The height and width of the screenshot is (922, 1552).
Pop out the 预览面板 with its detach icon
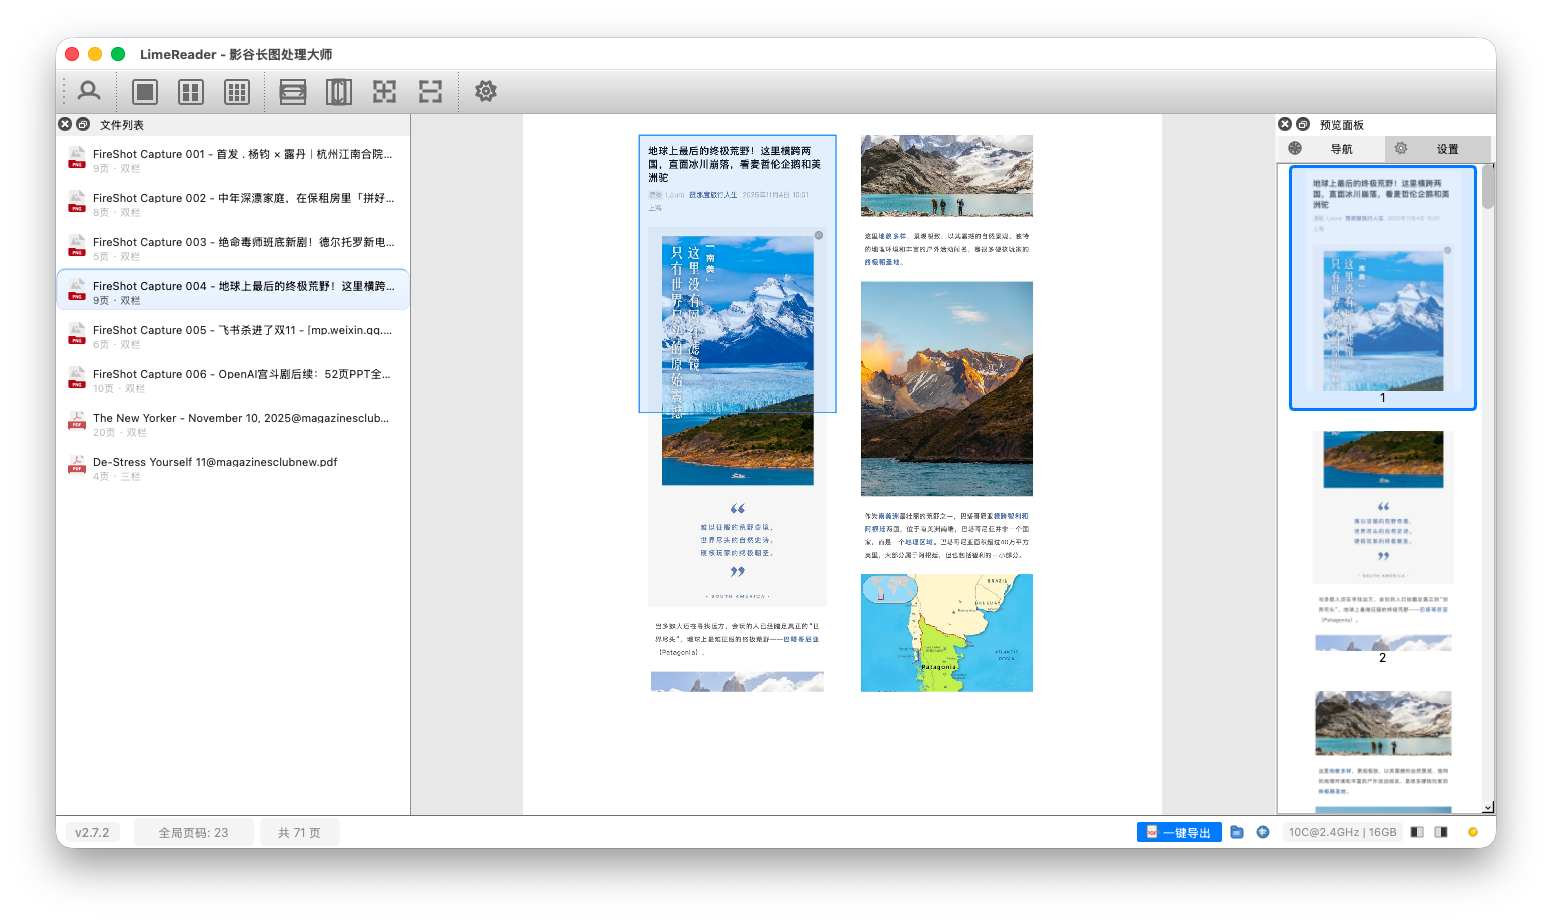pos(1303,124)
